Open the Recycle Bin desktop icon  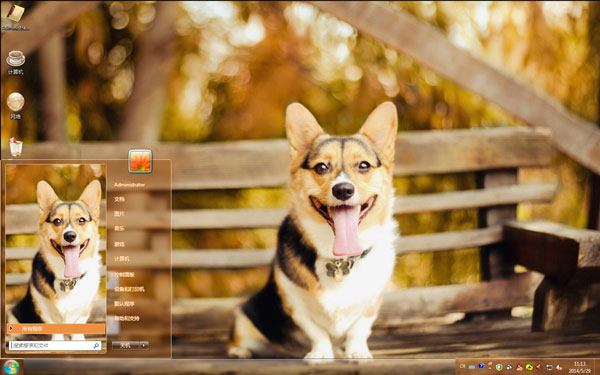16,147
